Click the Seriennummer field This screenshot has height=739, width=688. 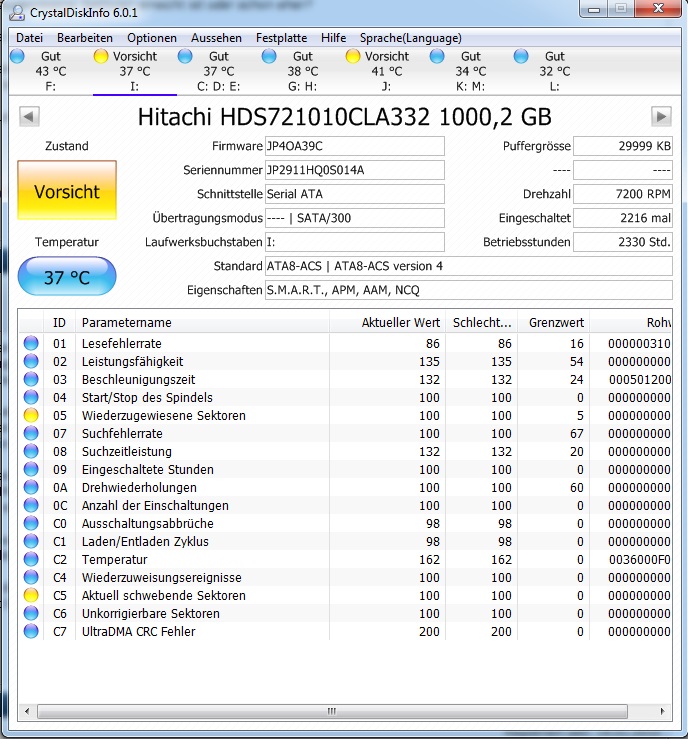pos(355,170)
